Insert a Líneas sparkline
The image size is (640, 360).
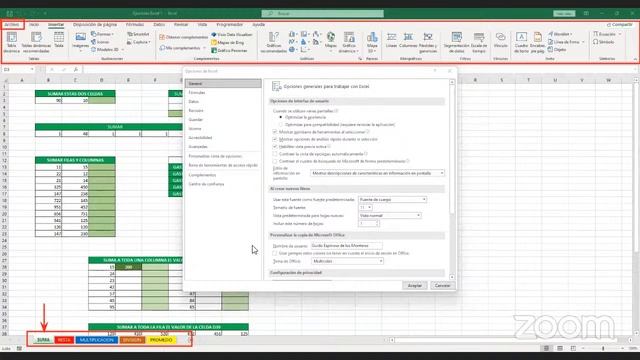(391, 40)
